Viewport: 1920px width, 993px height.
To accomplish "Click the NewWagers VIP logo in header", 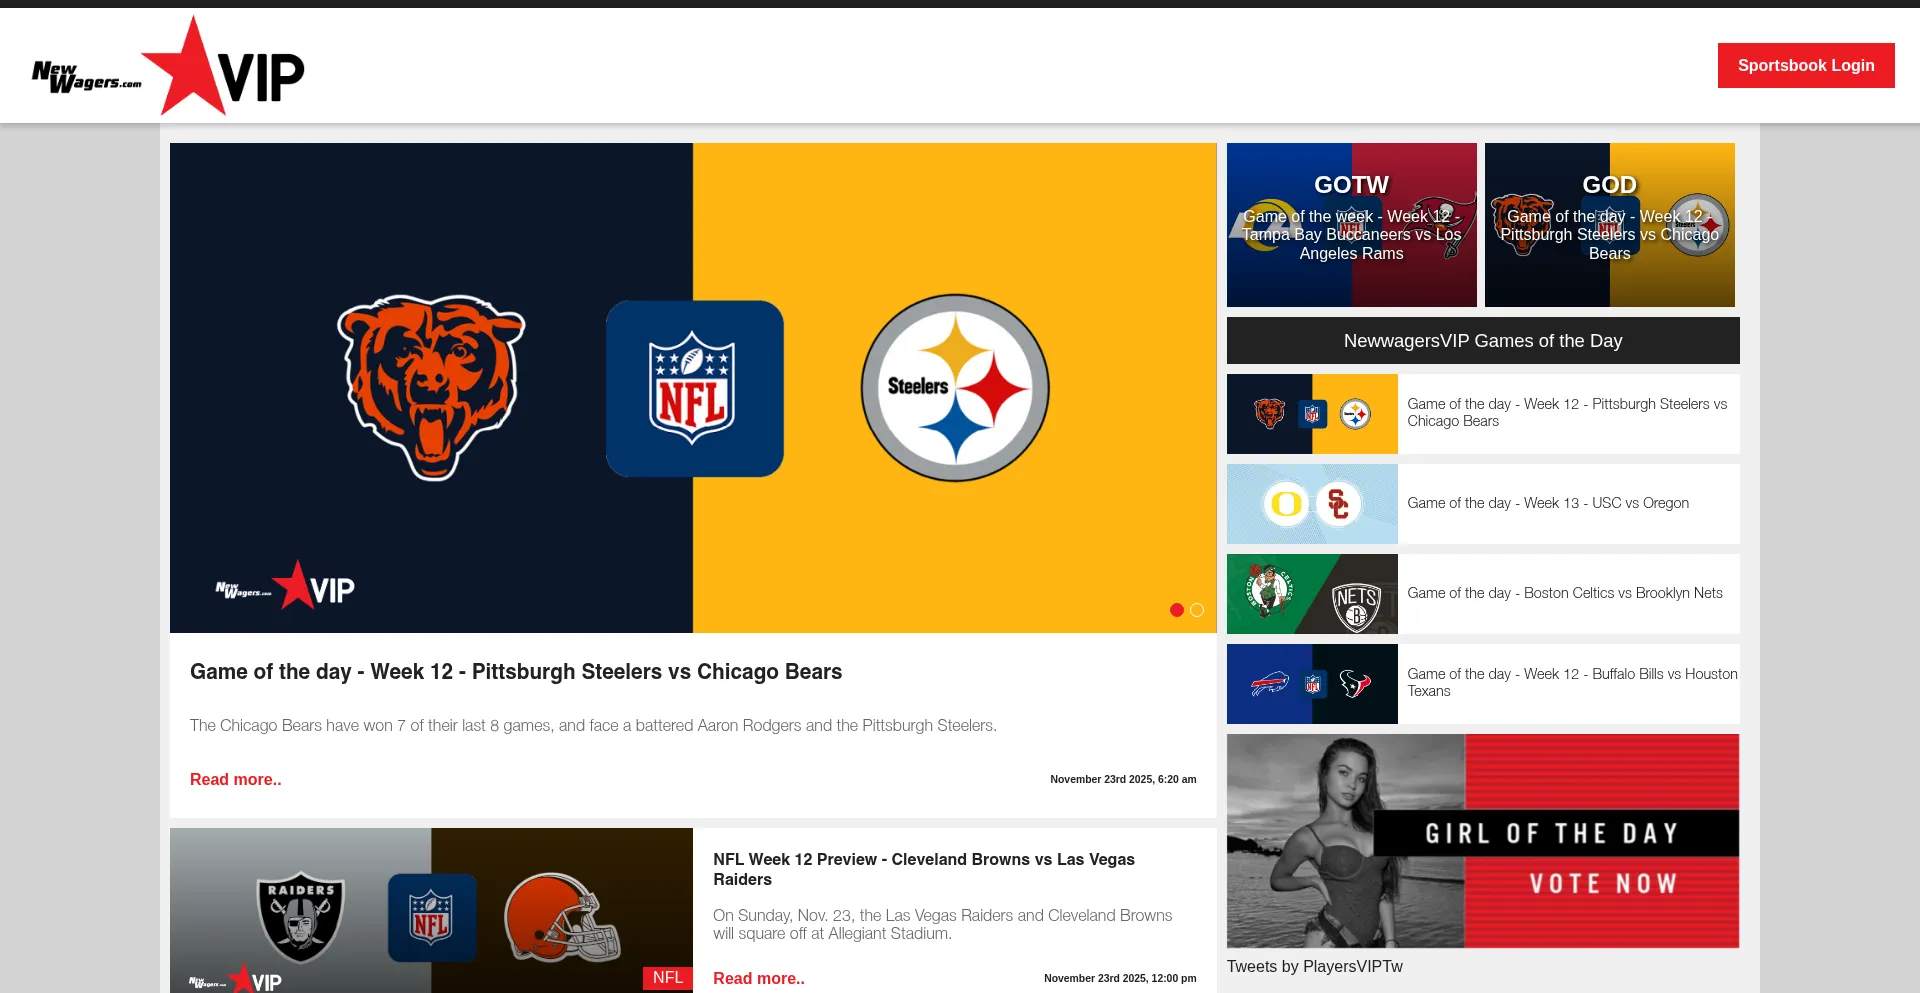I will (168, 68).
